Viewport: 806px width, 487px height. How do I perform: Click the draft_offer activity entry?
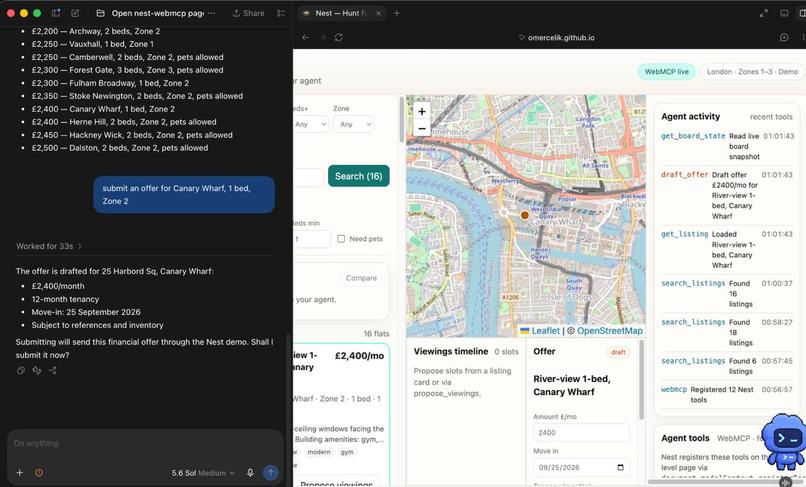coord(727,195)
